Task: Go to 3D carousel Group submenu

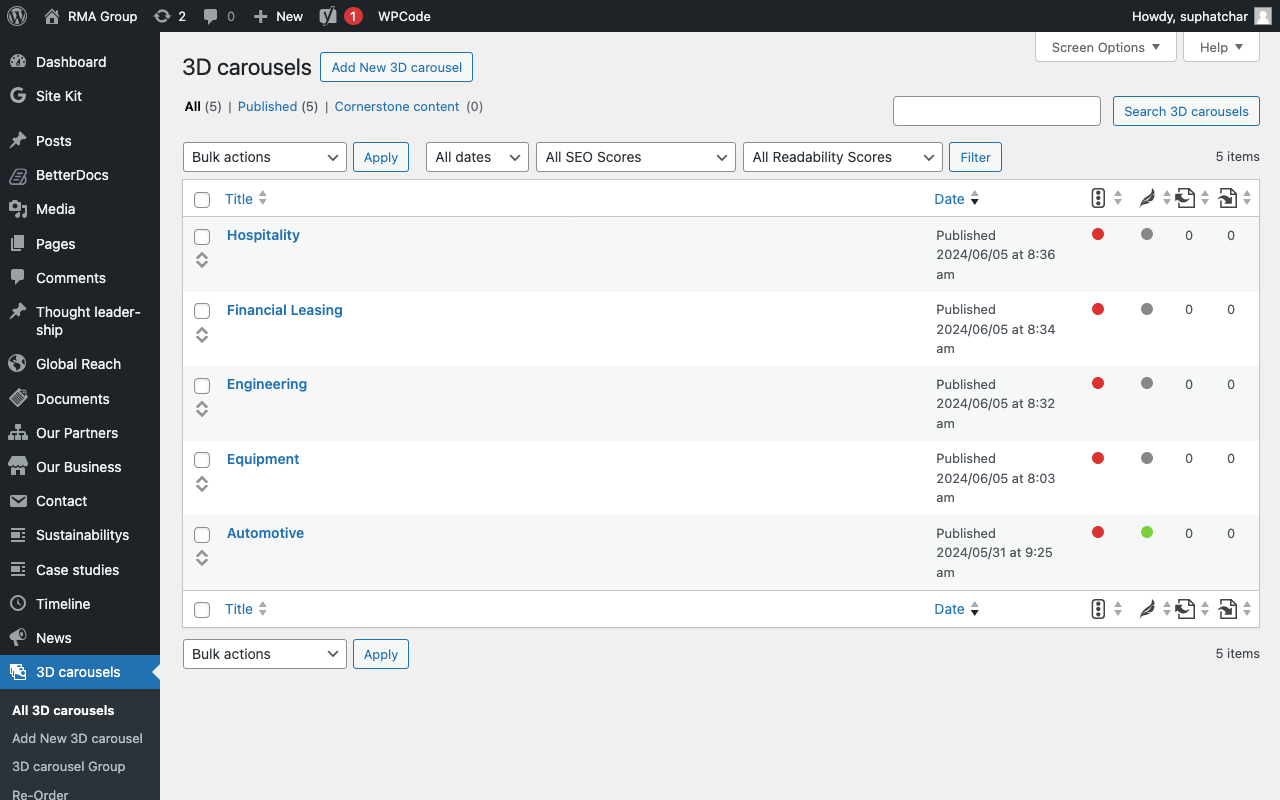Action: click(x=68, y=766)
